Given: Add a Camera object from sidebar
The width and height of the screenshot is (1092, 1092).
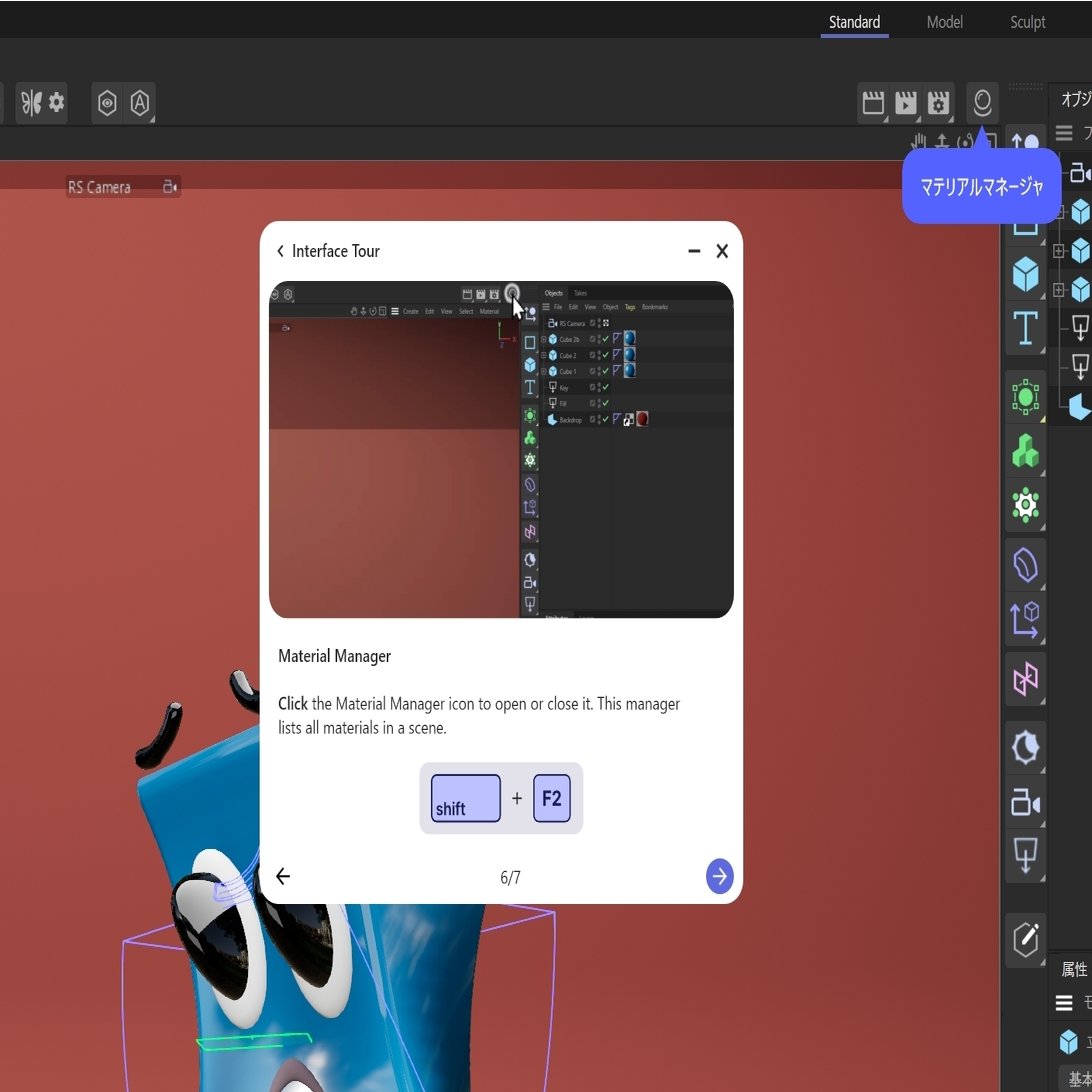Looking at the screenshot, I should pos(1025,802).
